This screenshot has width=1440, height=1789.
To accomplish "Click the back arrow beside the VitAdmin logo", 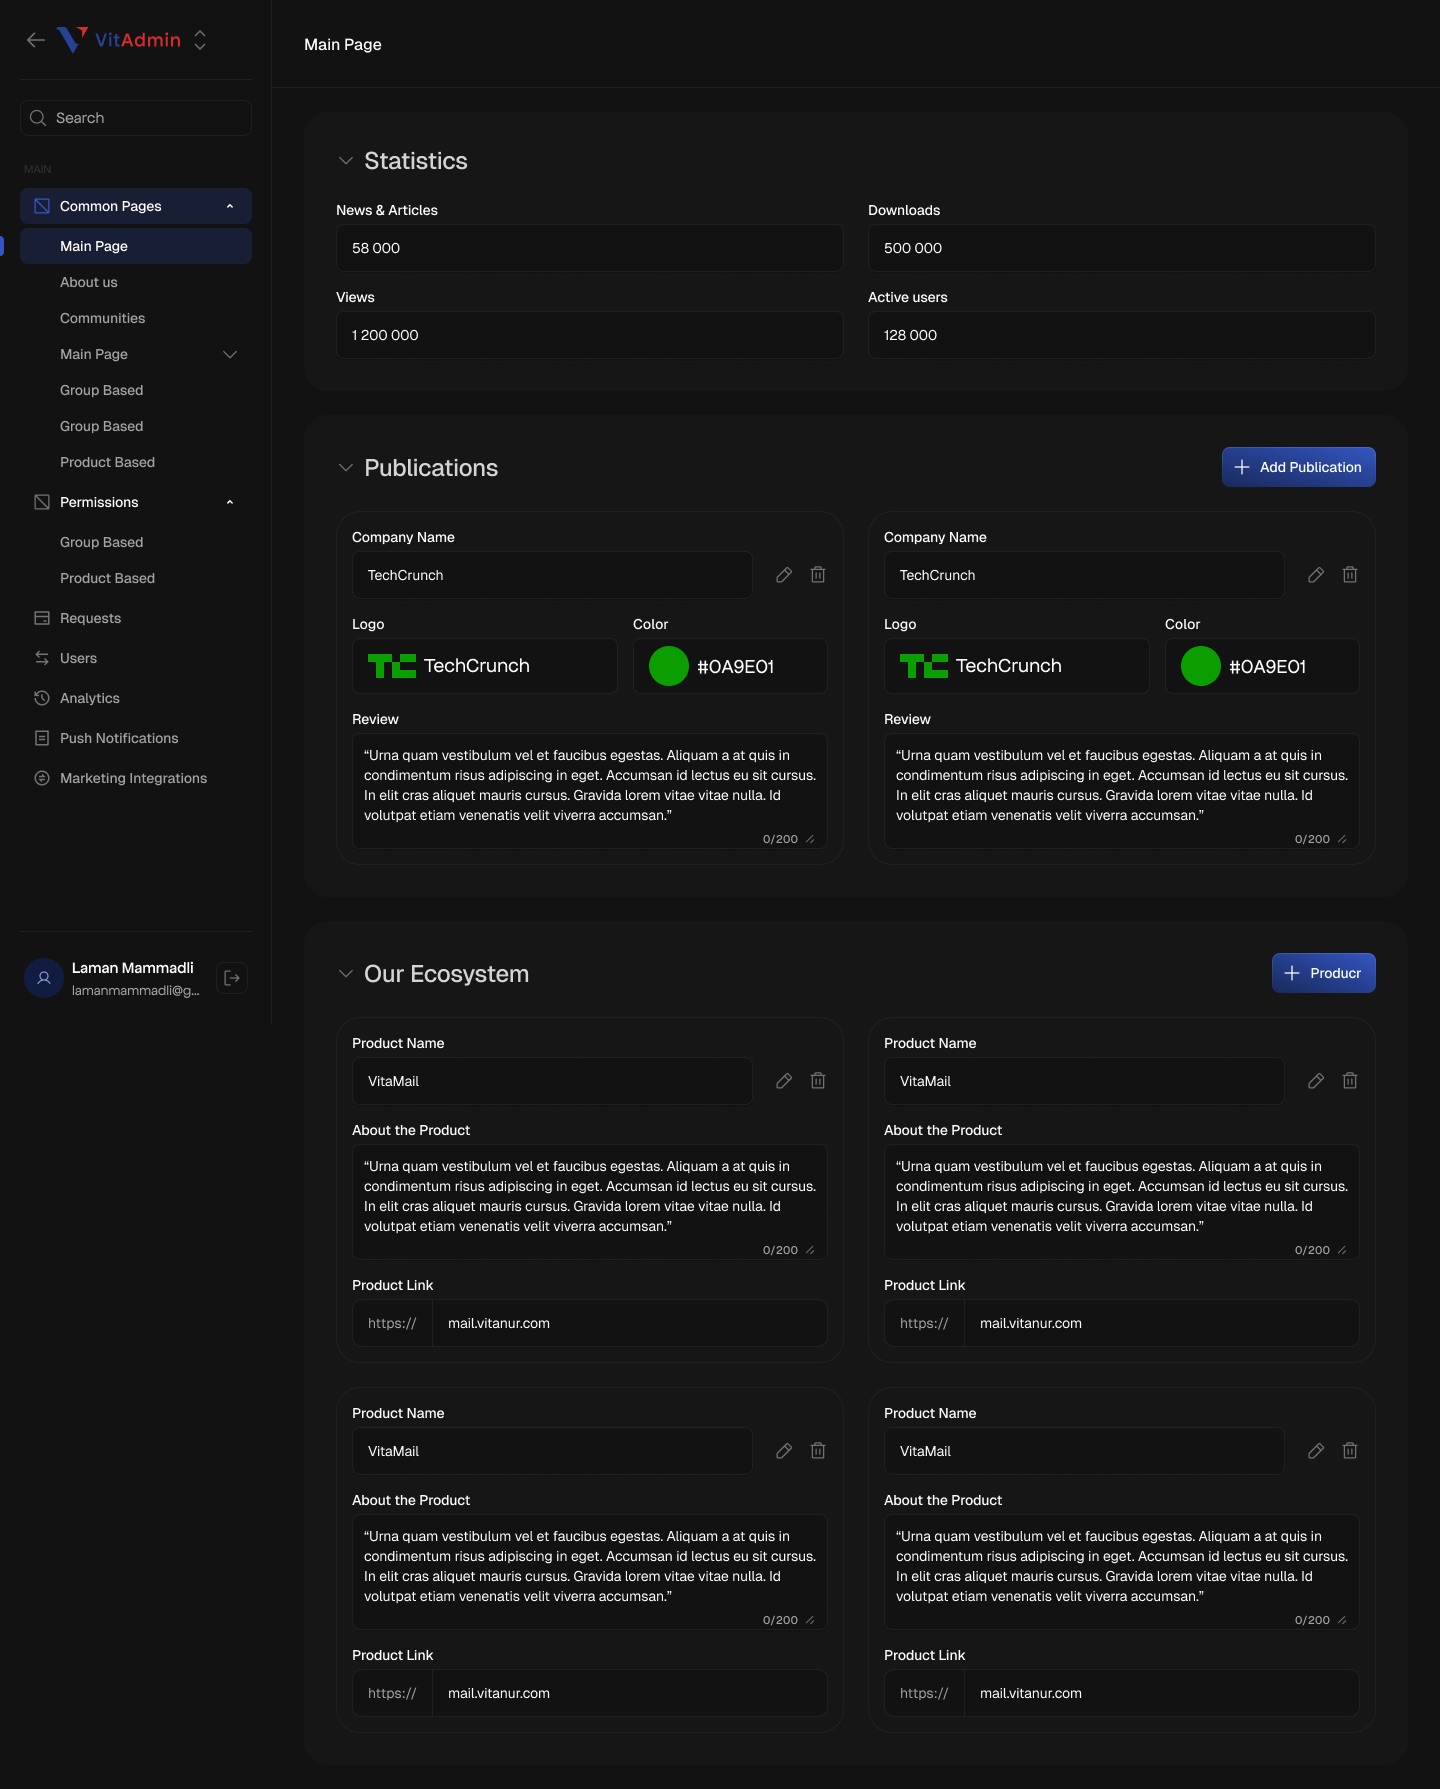I will click(x=36, y=40).
